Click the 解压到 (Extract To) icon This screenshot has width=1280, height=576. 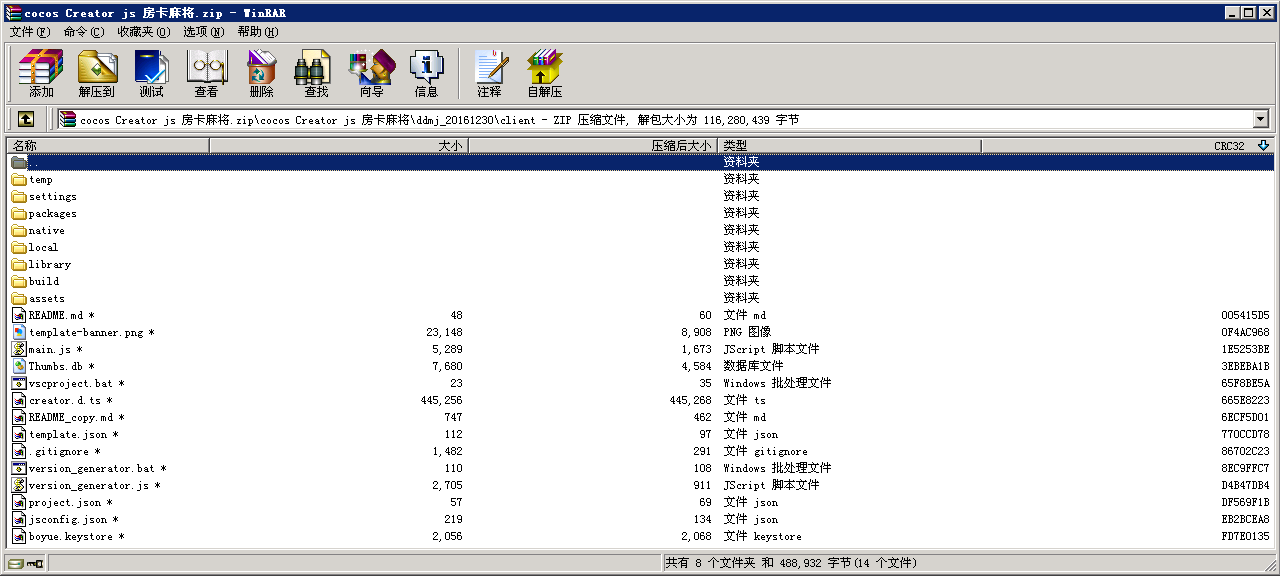click(x=97, y=73)
